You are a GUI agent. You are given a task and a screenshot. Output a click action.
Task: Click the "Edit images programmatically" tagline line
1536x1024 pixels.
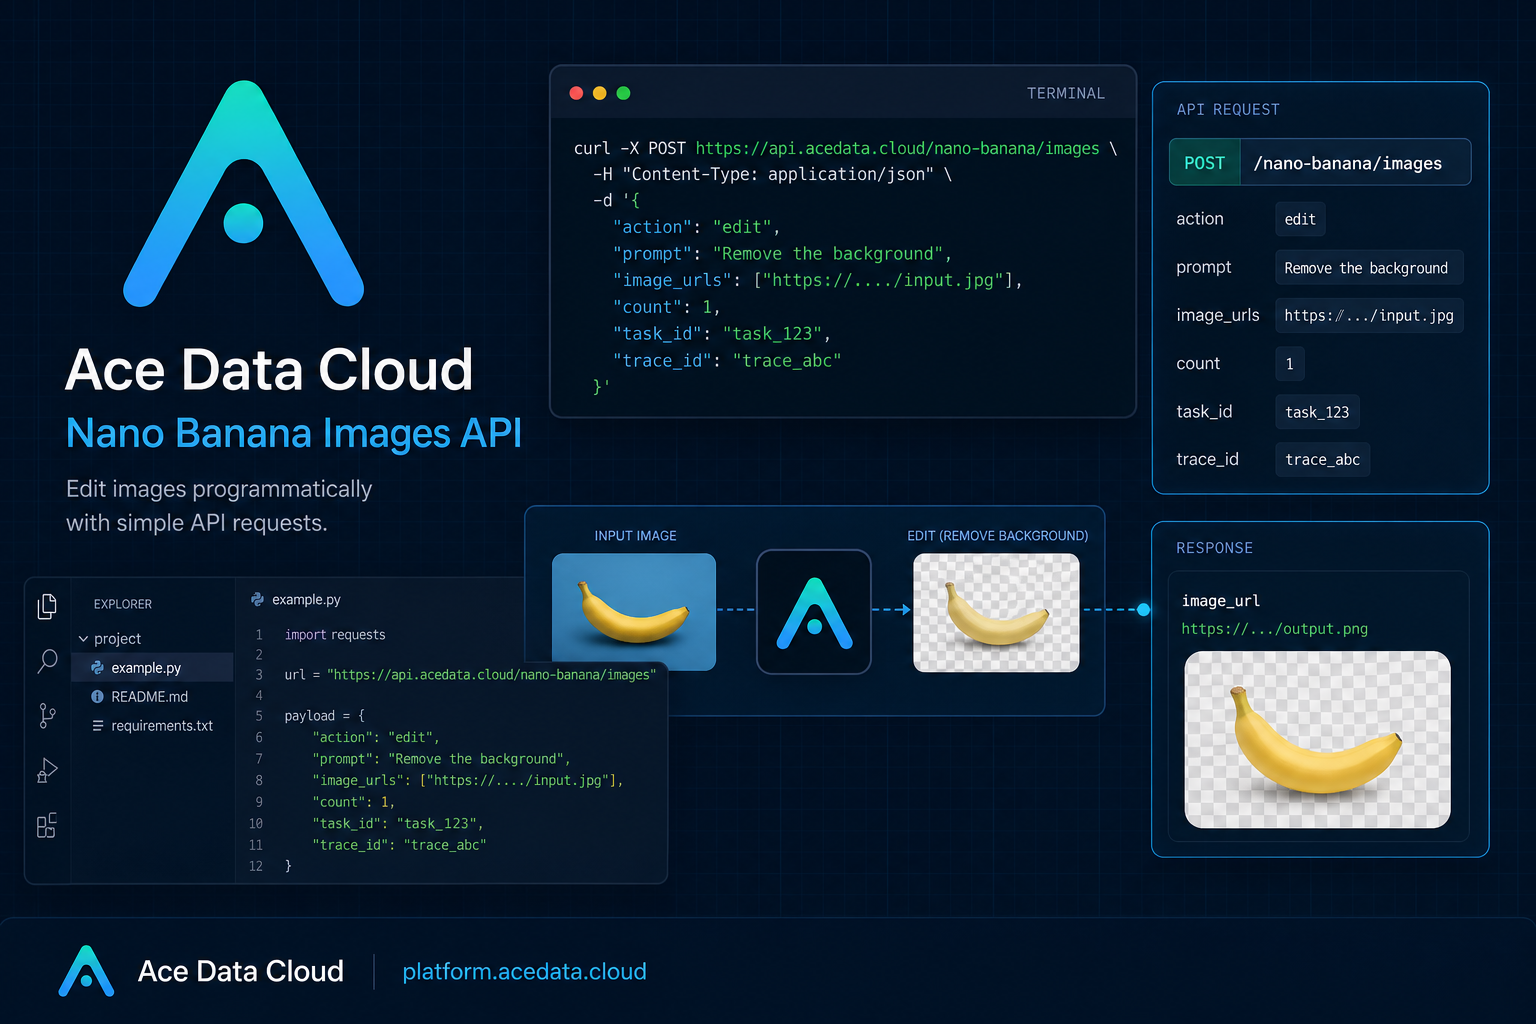[219, 489]
